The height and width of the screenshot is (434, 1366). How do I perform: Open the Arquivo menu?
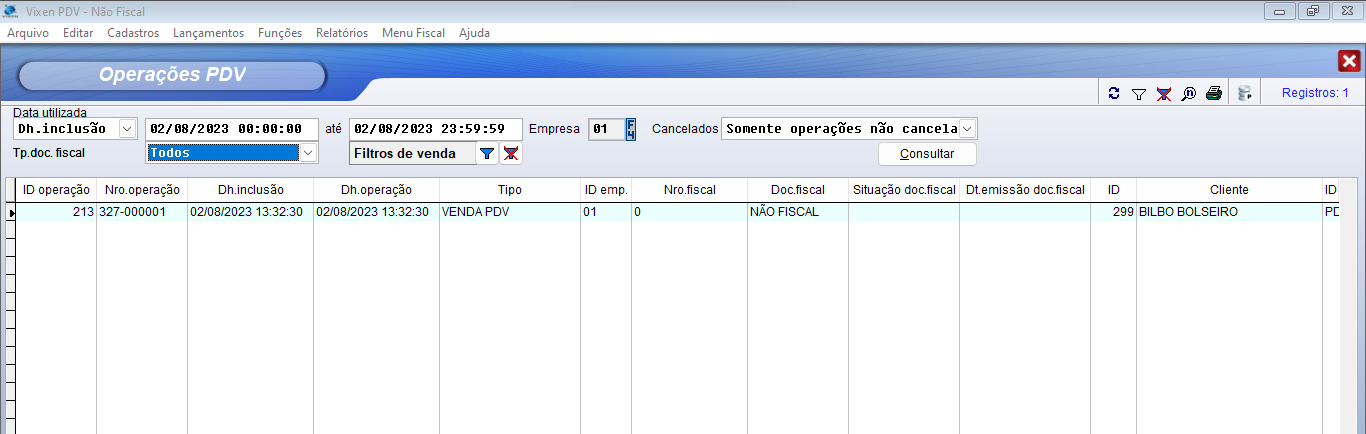[28, 33]
